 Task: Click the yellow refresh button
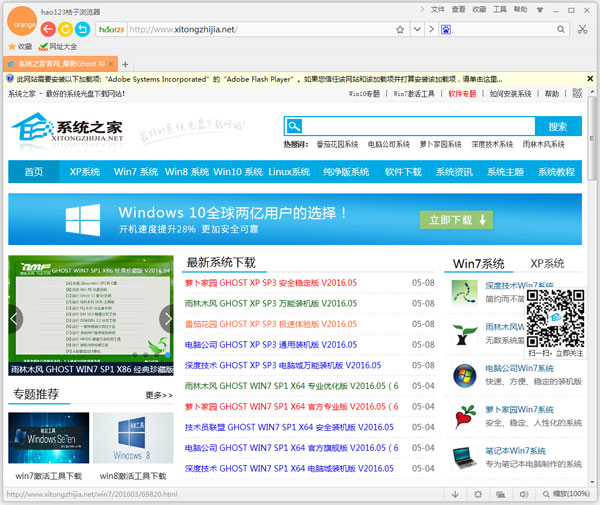point(65,29)
